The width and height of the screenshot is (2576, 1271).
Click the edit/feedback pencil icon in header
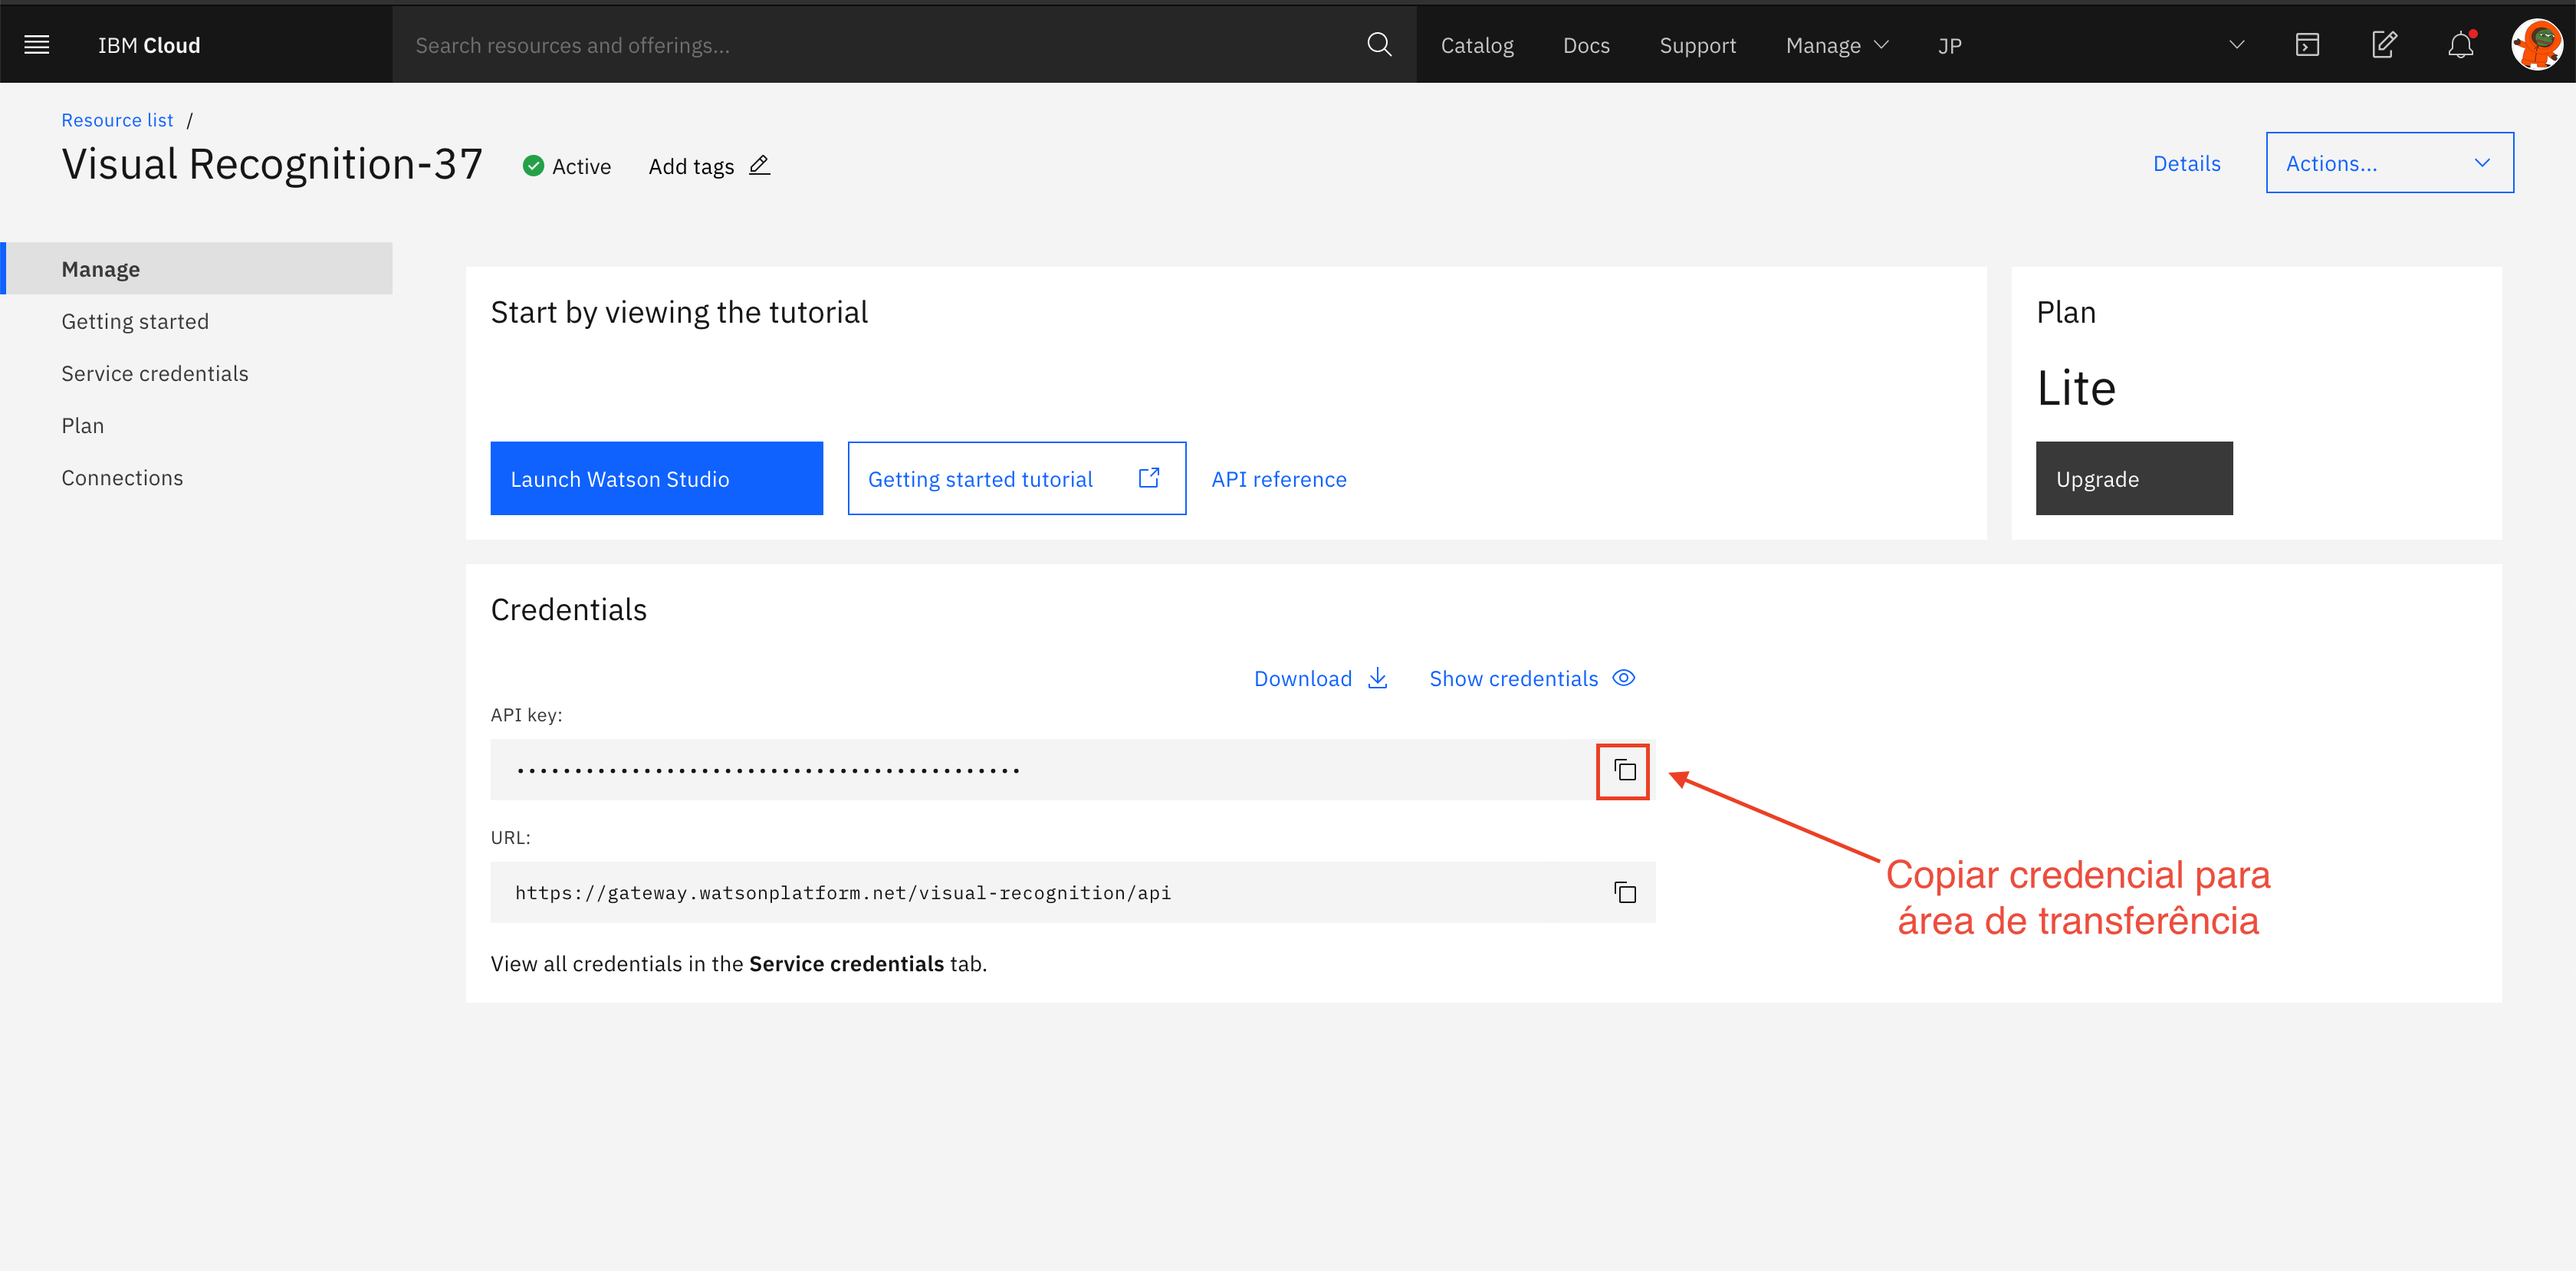point(2384,45)
